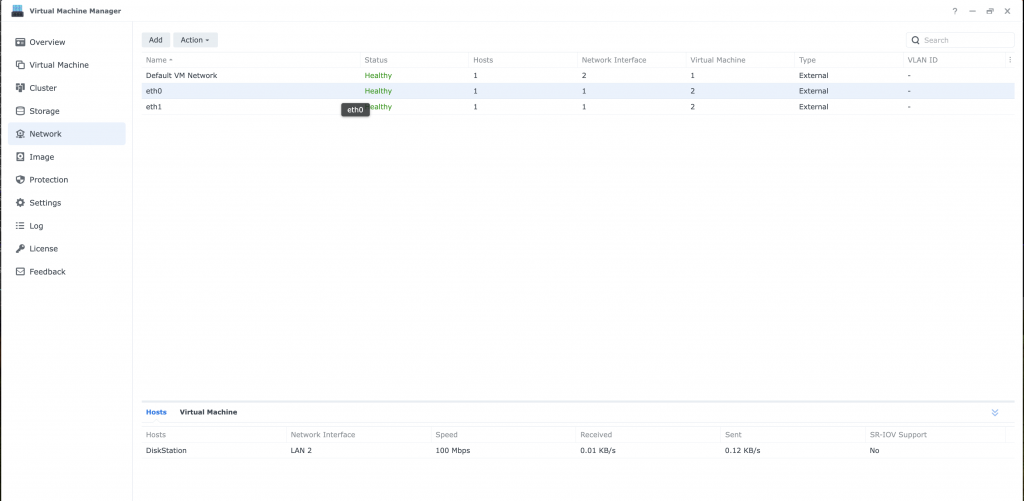This screenshot has width=1024, height=501.
Task: Open Protection shield icon
Action: [x=20, y=180]
